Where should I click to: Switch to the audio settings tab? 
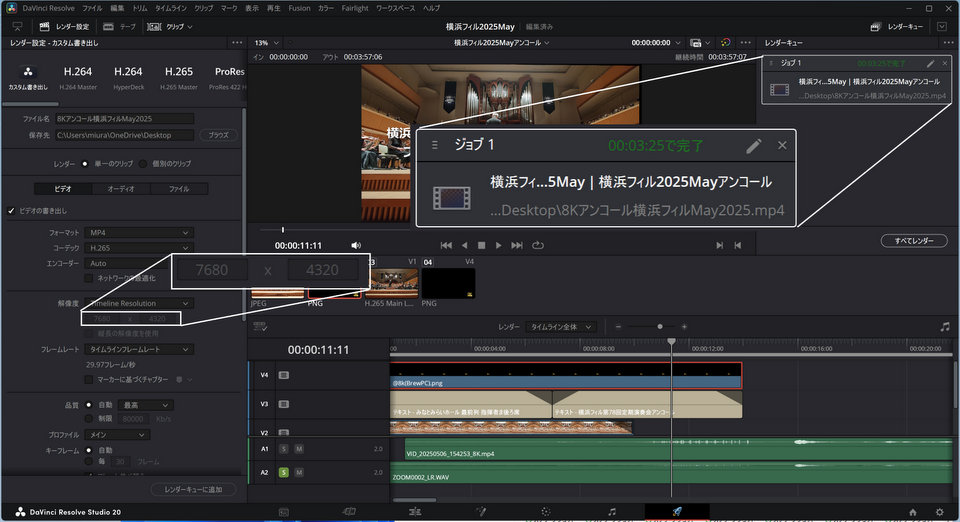coord(121,188)
